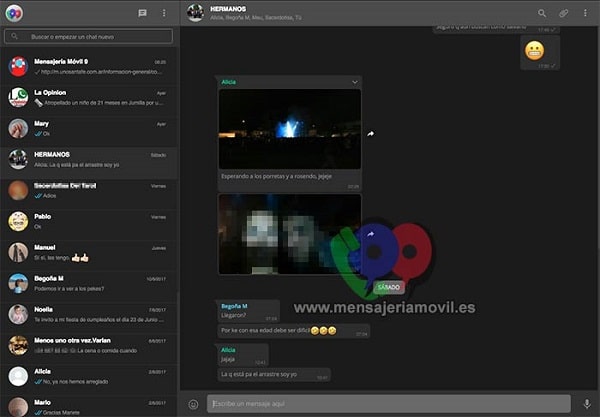This screenshot has height=417, width=600.
Task: Open the emoji picker beside the message box
Action: pyautogui.click(x=194, y=404)
